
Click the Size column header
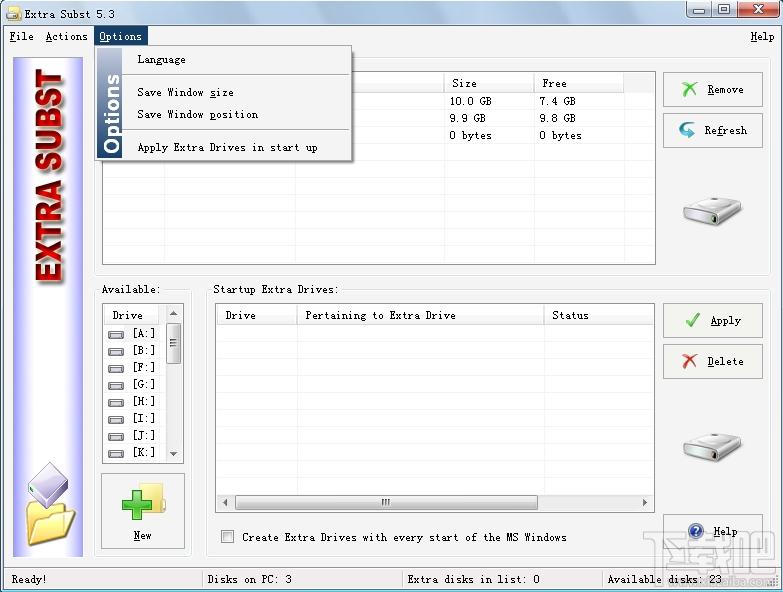[489, 83]
